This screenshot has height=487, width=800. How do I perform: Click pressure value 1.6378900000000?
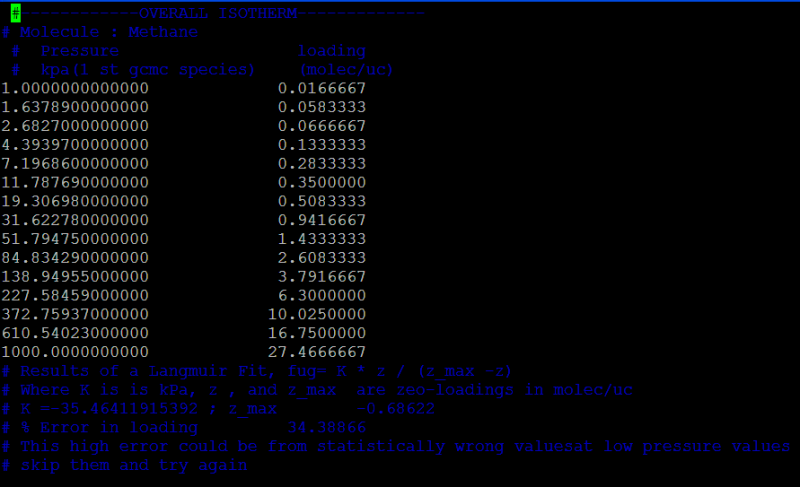click(75, 107)
